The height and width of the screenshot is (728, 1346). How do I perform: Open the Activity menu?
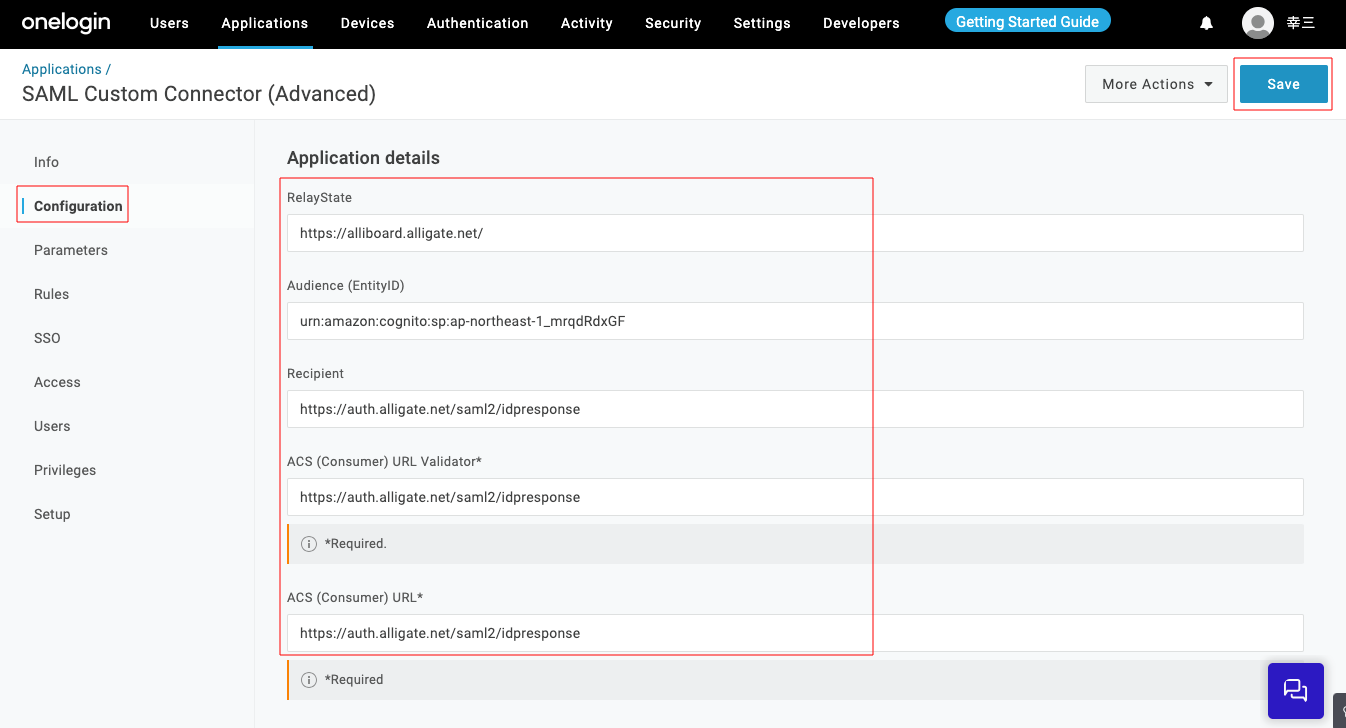586,23
